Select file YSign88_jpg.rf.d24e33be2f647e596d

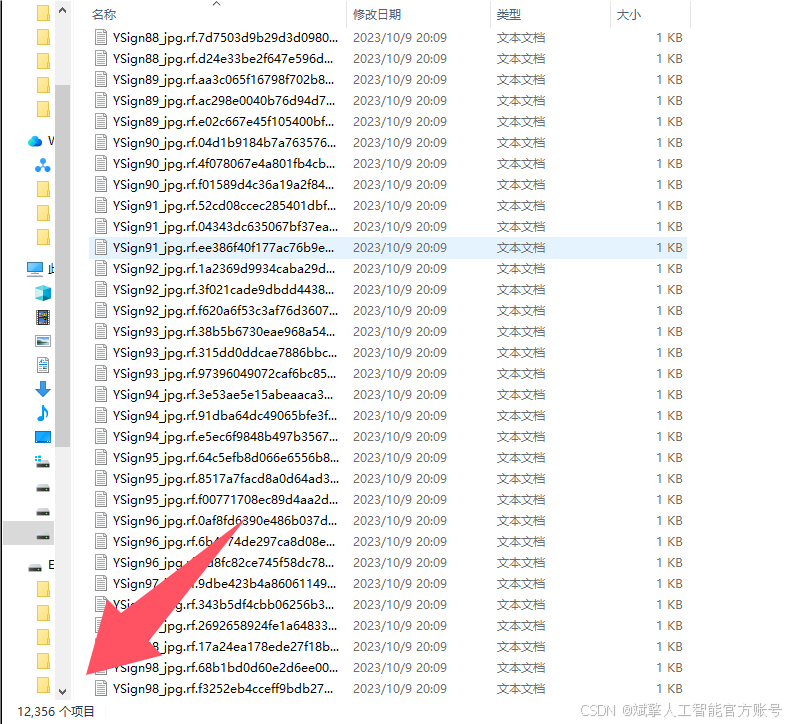pos(222,59)
